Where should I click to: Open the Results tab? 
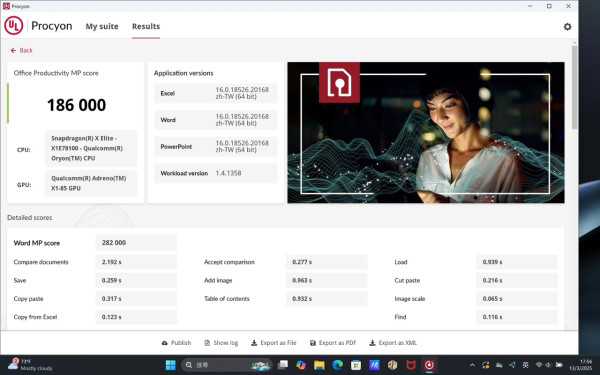146,26
